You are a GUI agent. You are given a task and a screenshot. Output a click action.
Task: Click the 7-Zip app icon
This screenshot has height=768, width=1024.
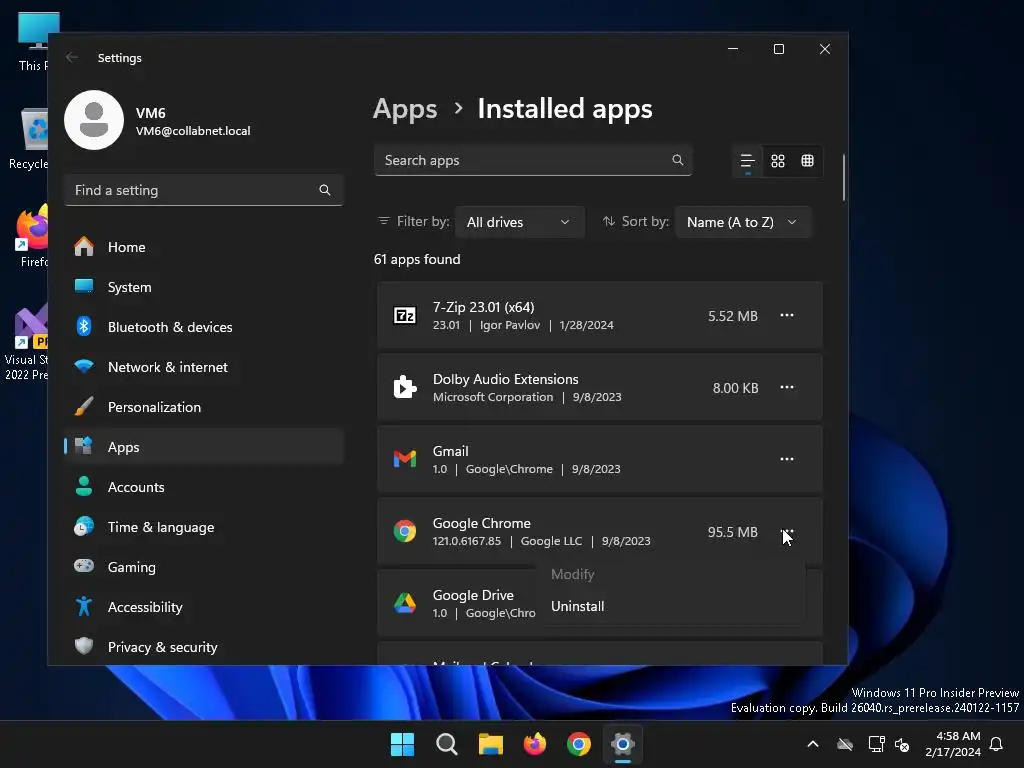(x=405, y=315)
